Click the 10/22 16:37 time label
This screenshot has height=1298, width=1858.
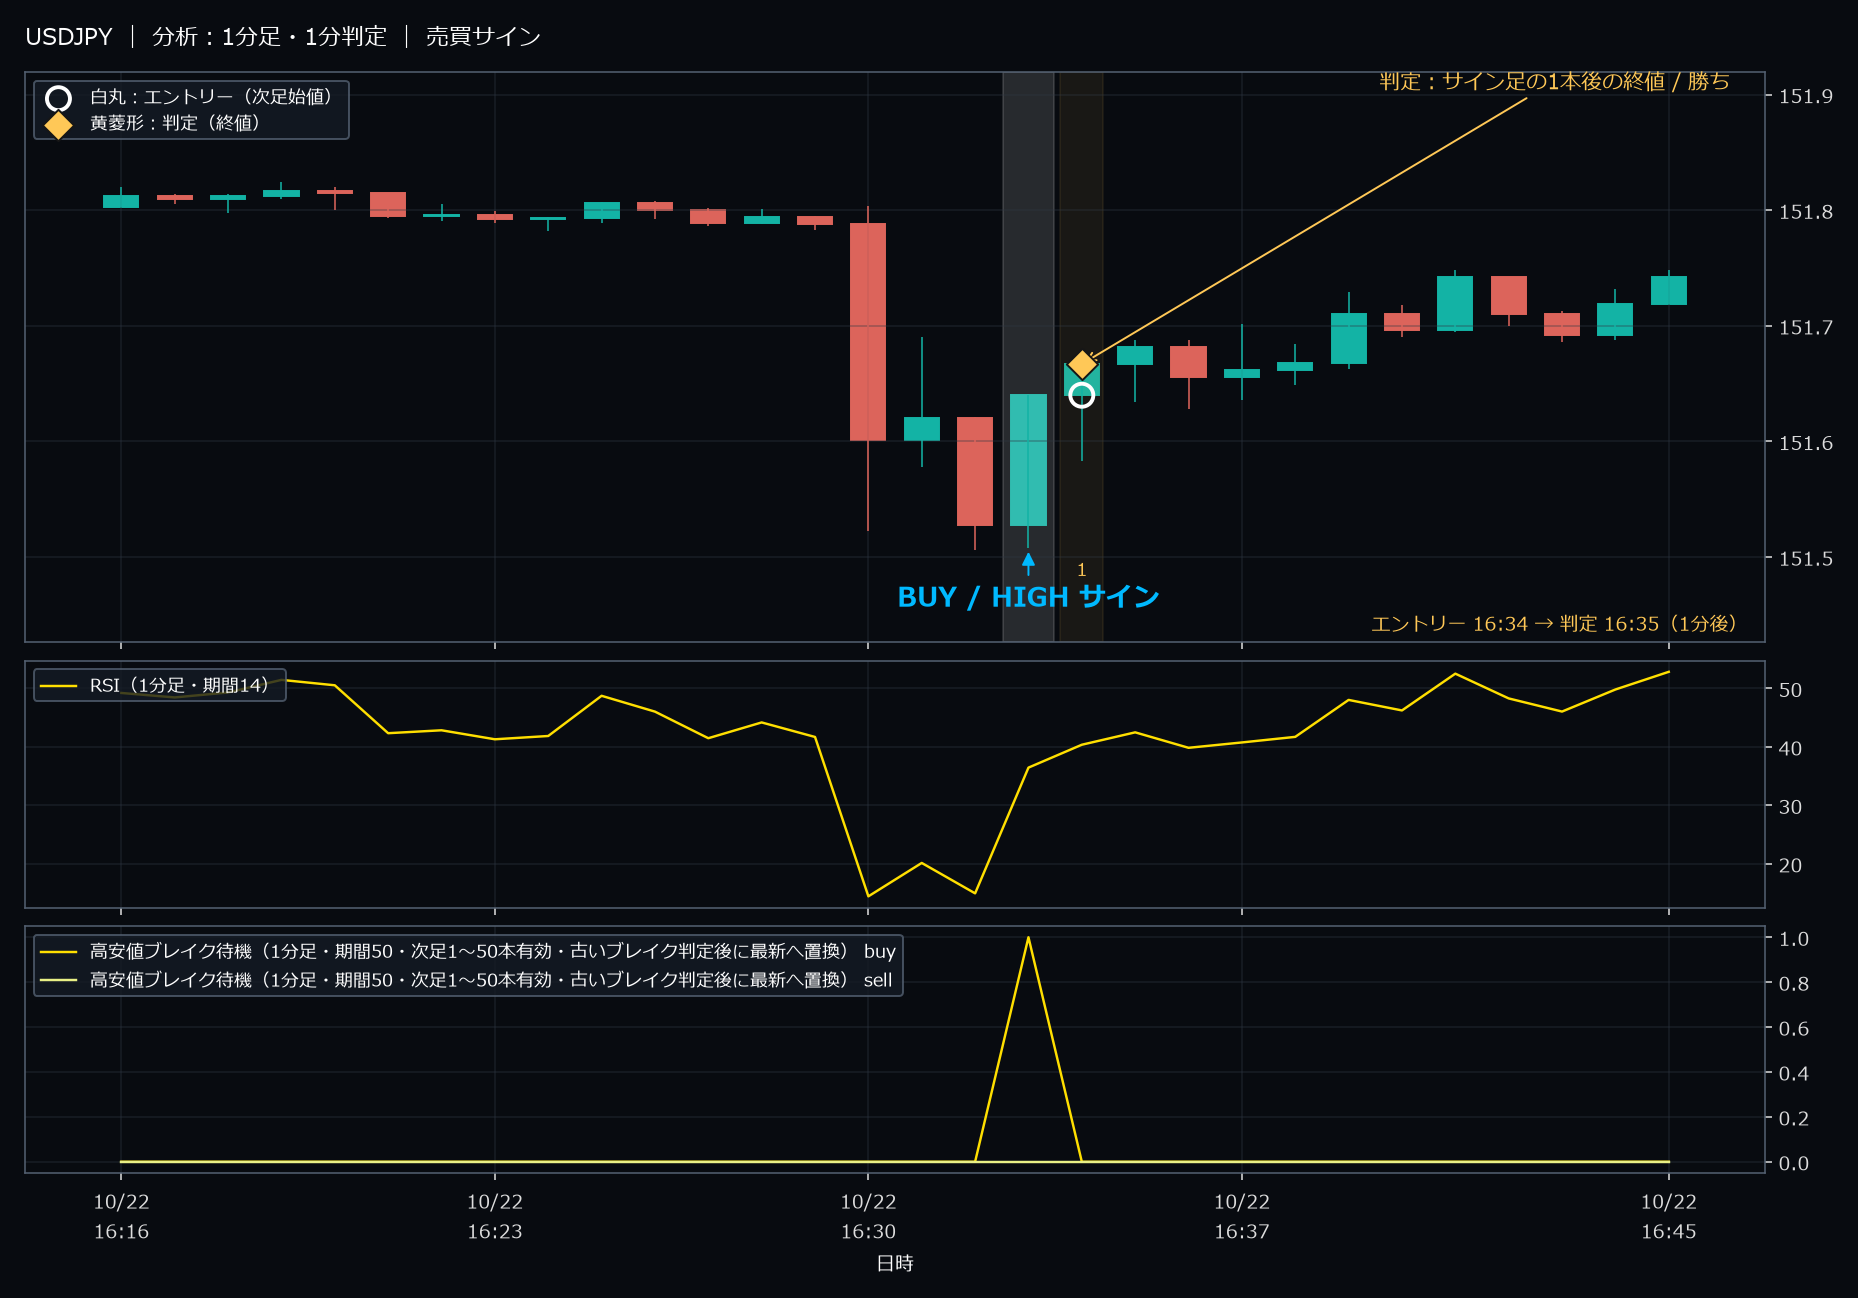[1242, 1216]
